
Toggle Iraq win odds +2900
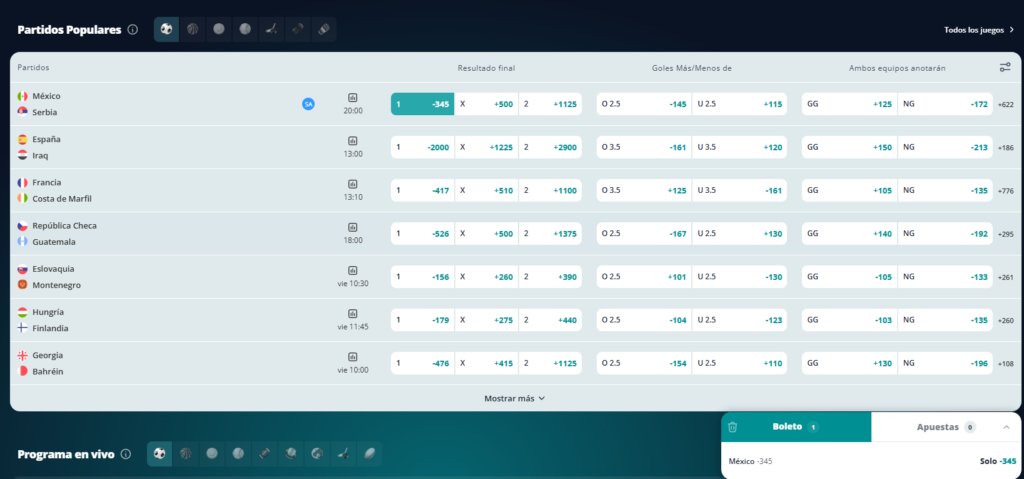(x=551, y=147)
